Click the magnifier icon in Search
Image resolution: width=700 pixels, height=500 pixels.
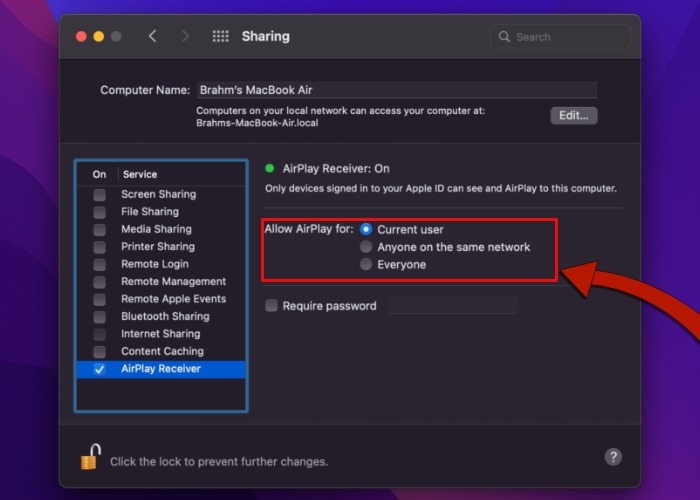(x=504, y=37)
